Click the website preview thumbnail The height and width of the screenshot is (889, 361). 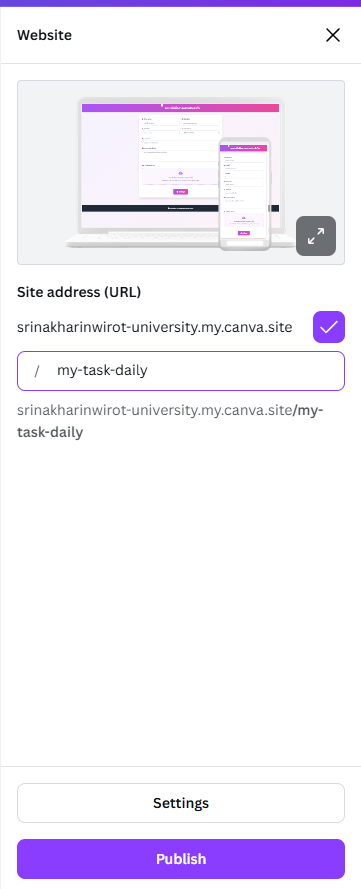click(181, 172)
